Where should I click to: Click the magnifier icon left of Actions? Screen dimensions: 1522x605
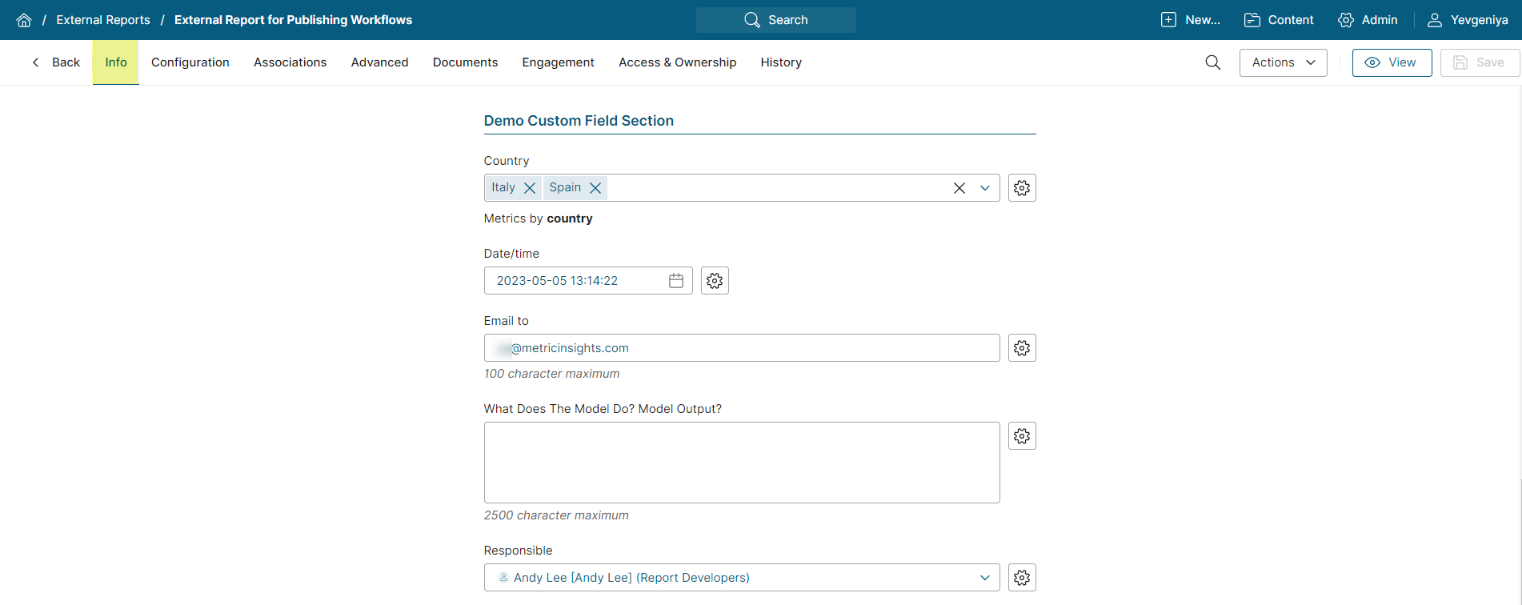coord(1212,62)
